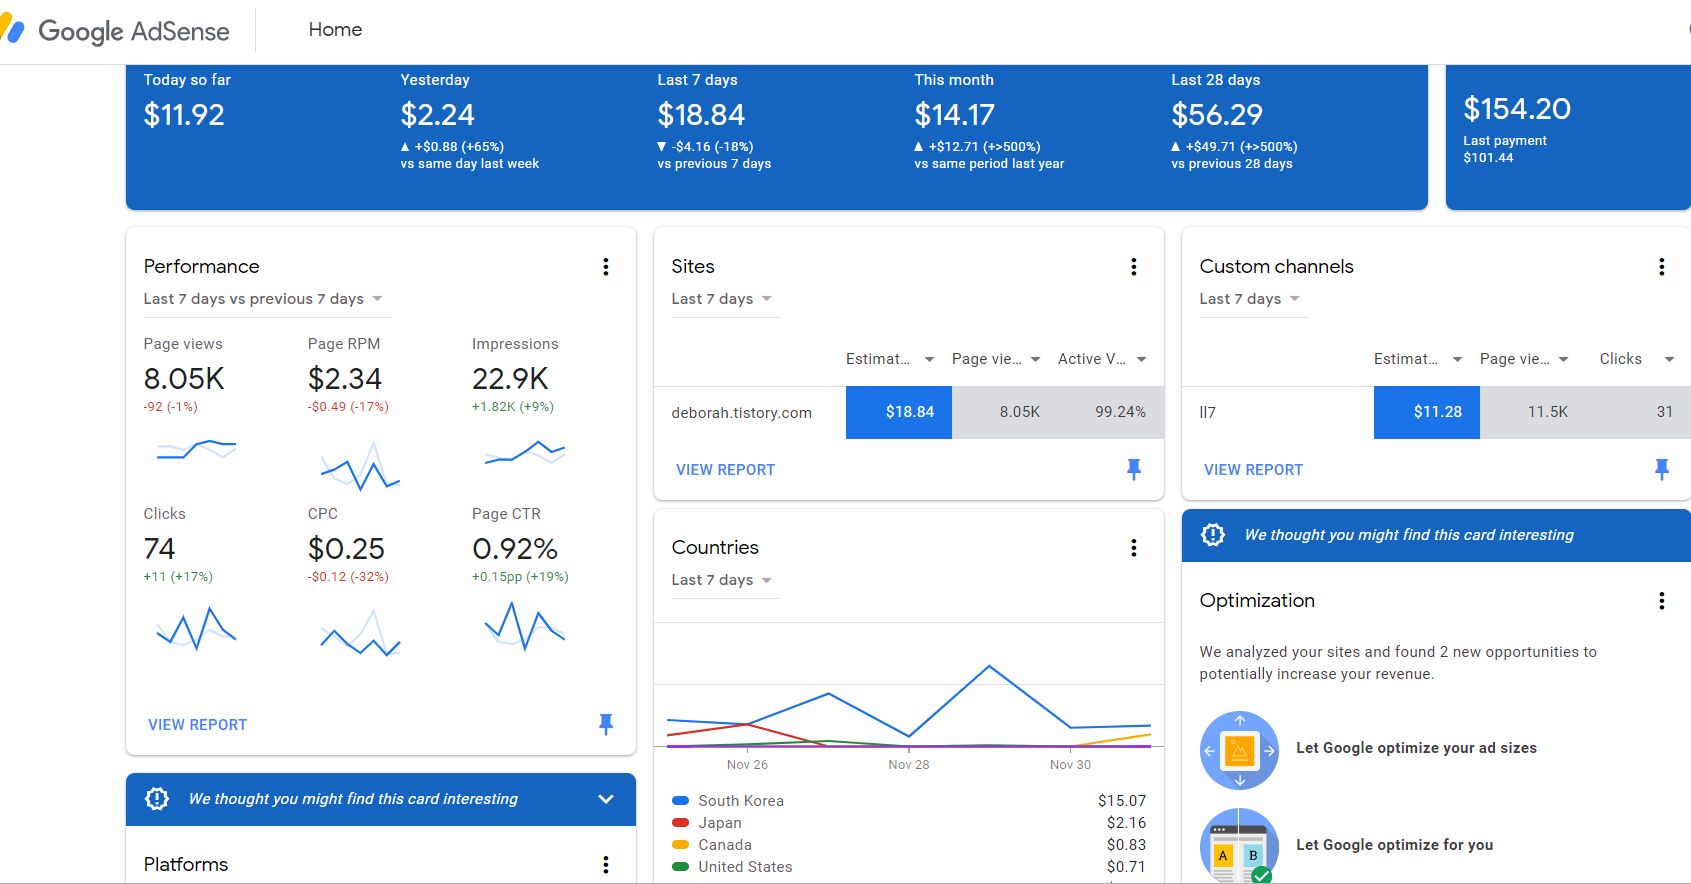Viewport: 1691px width, 884px height.
Task: Open the Countries card three-dot menu
Action: [x=1133, y=548]
